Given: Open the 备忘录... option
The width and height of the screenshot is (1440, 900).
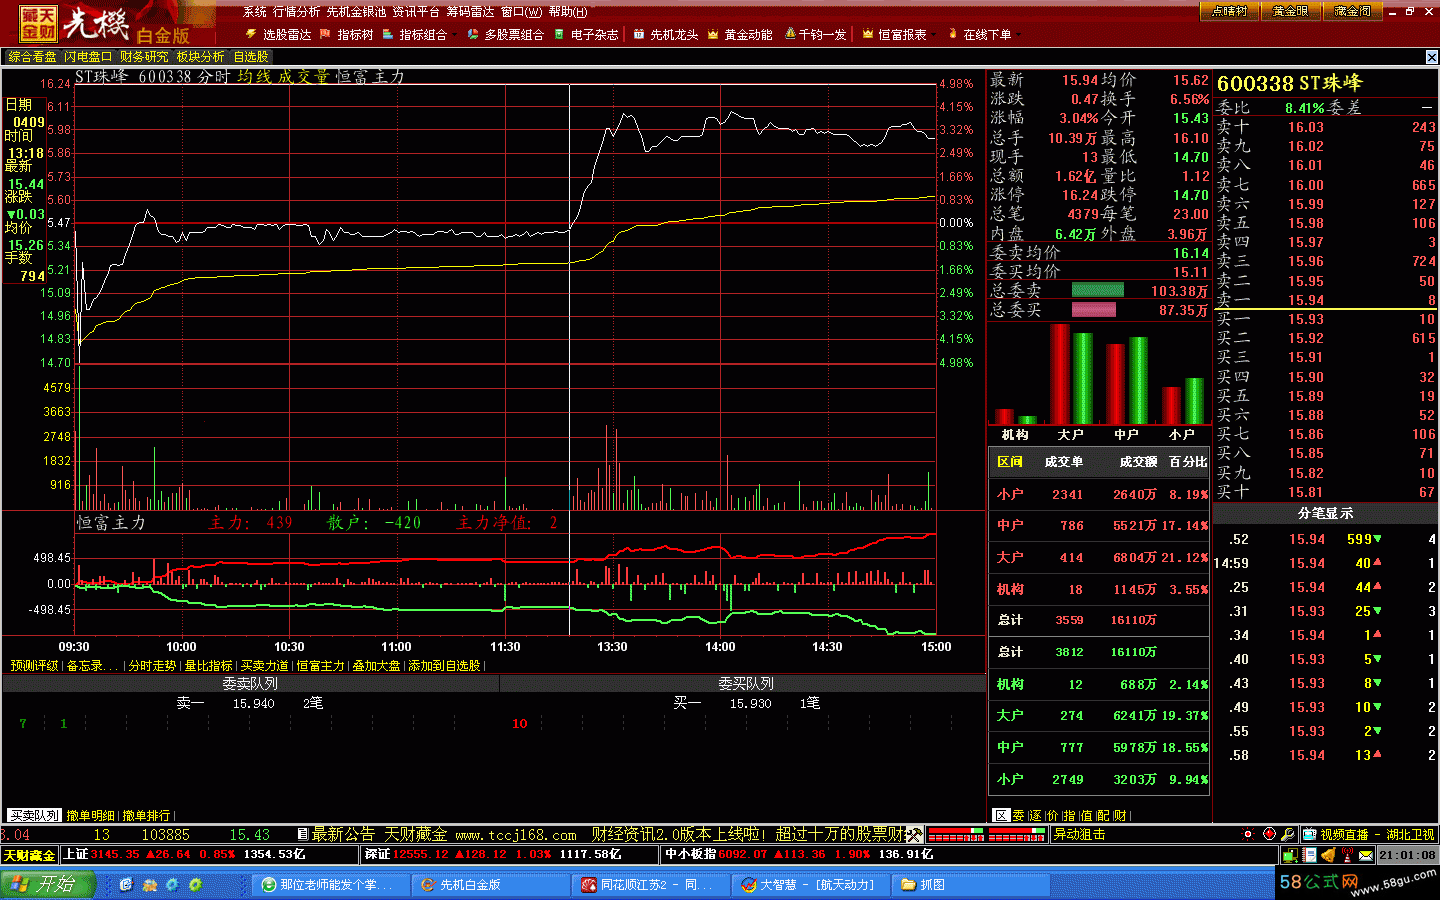Looking at the screenshot, I should click(92, 665).
